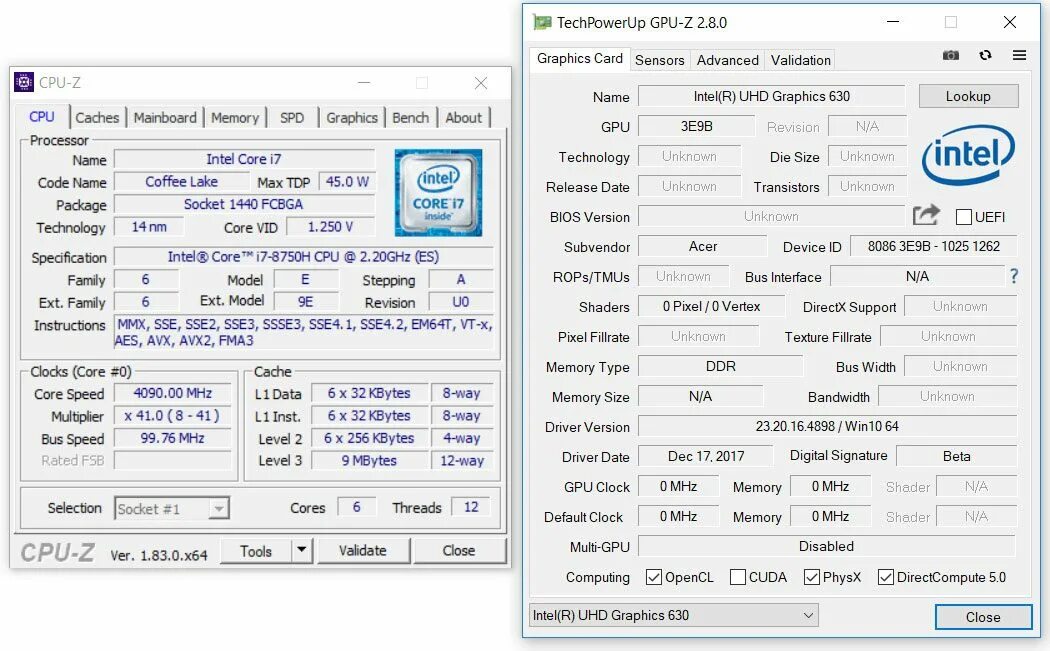
Task: Open the SPD tab in CPU-Z
Action: (292, 118)
